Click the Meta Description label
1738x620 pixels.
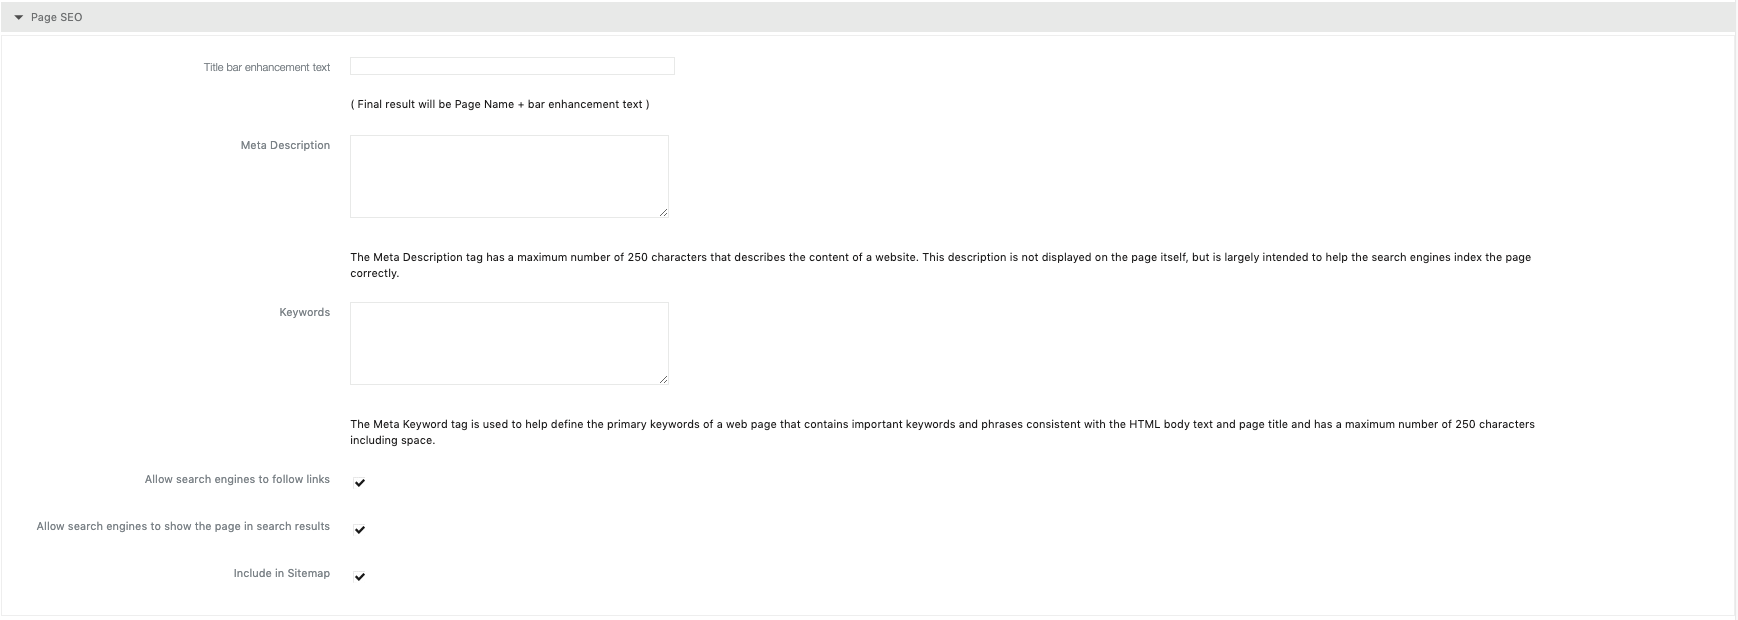click(285, 145)
